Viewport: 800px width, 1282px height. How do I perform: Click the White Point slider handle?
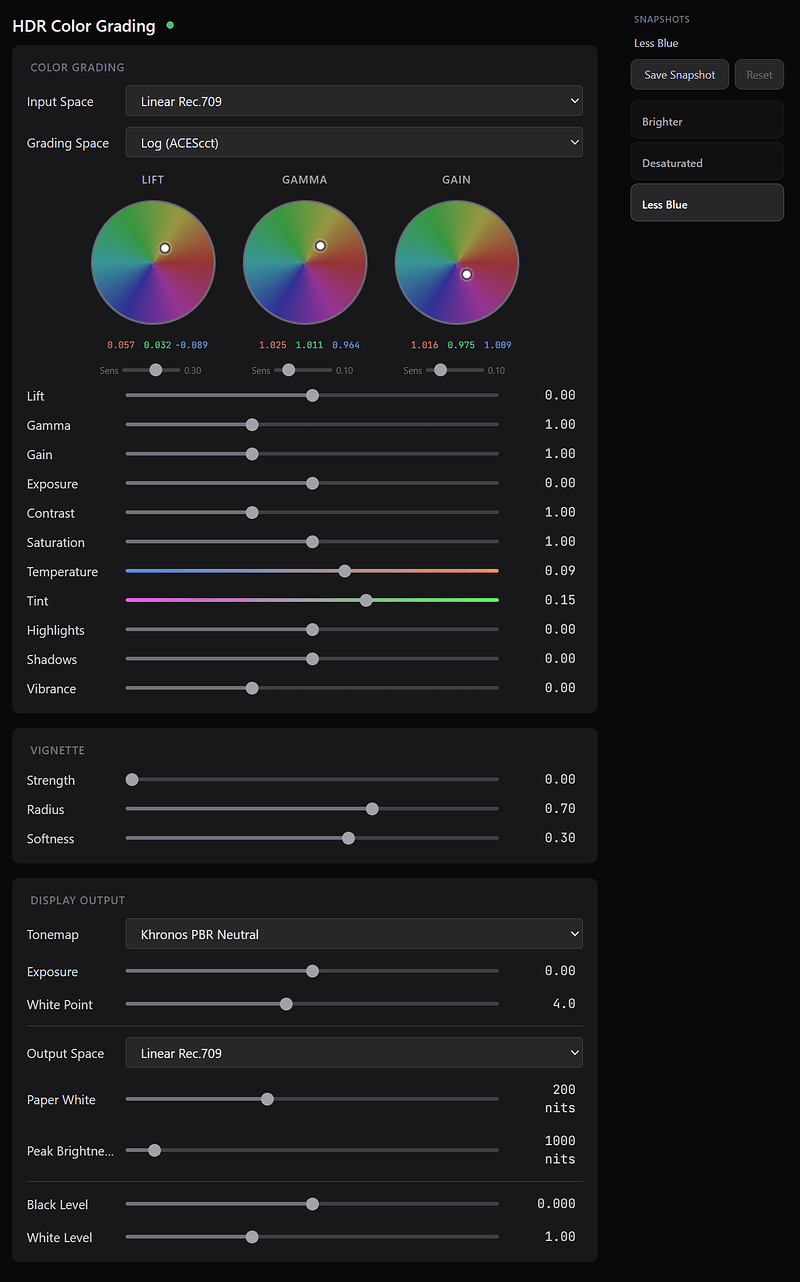[286, 1004]
